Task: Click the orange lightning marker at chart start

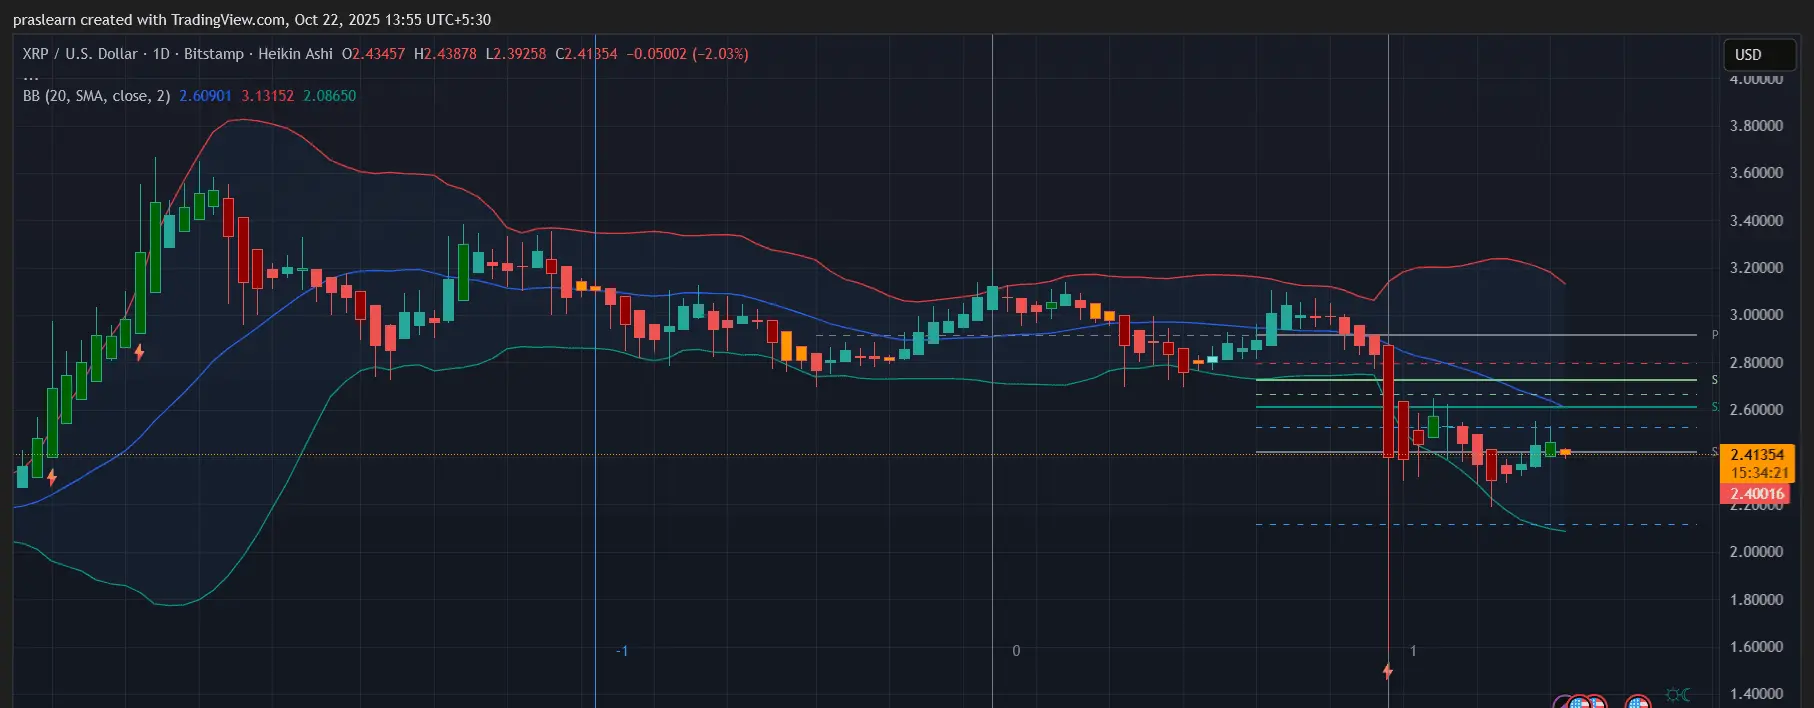Action: [x=52, y=478]
